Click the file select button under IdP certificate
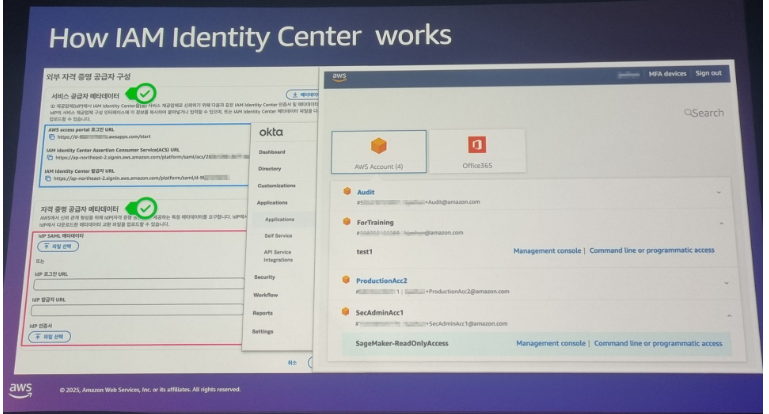The height and width of the screenshot is (414, 769). pos(50,336)
